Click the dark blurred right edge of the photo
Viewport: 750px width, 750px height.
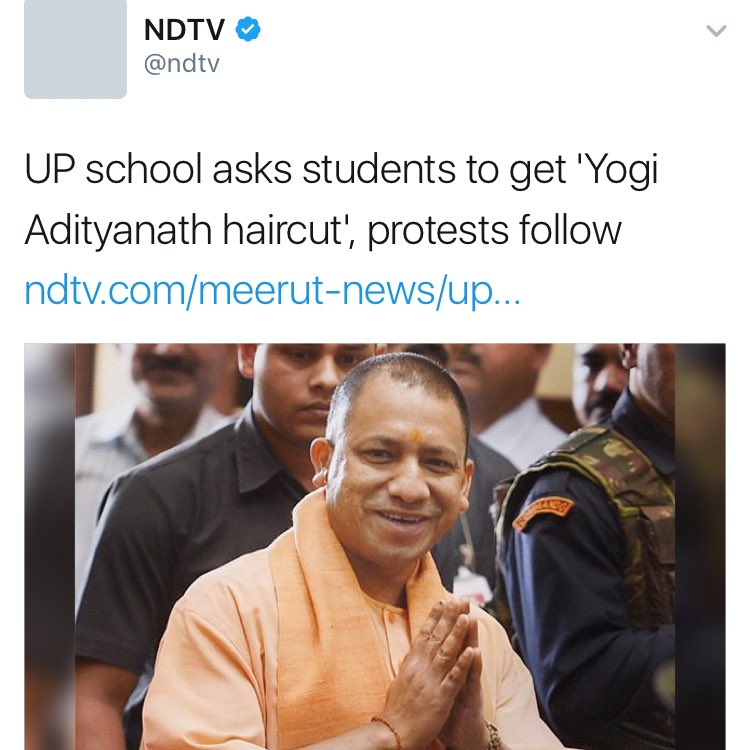click(700, 546)
